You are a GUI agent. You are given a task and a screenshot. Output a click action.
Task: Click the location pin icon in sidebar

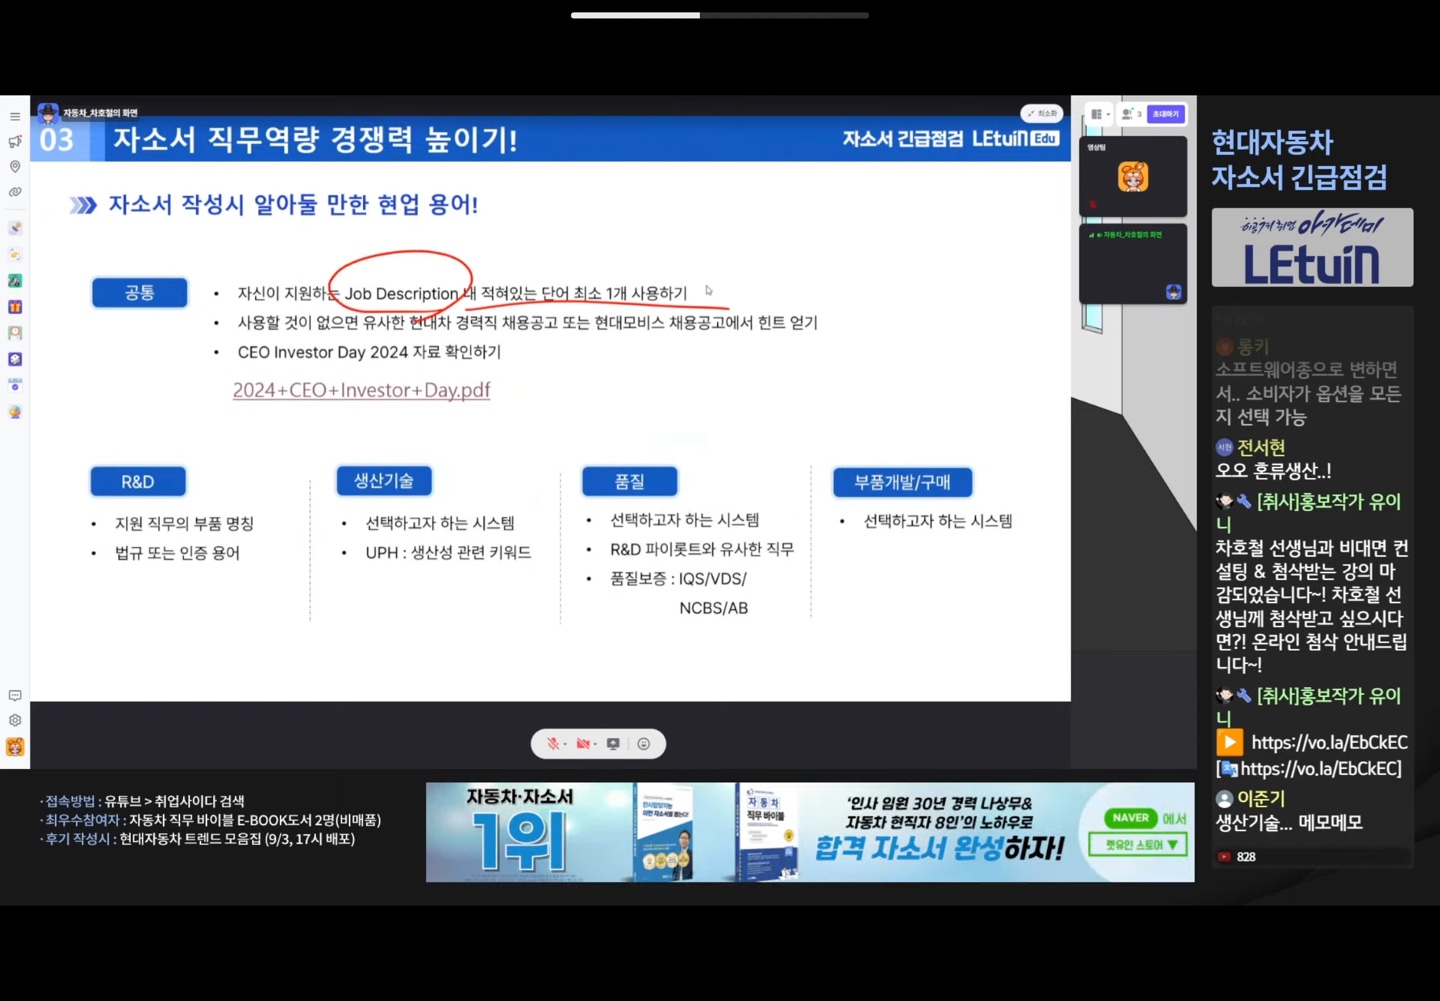click(x=15, y=167)
